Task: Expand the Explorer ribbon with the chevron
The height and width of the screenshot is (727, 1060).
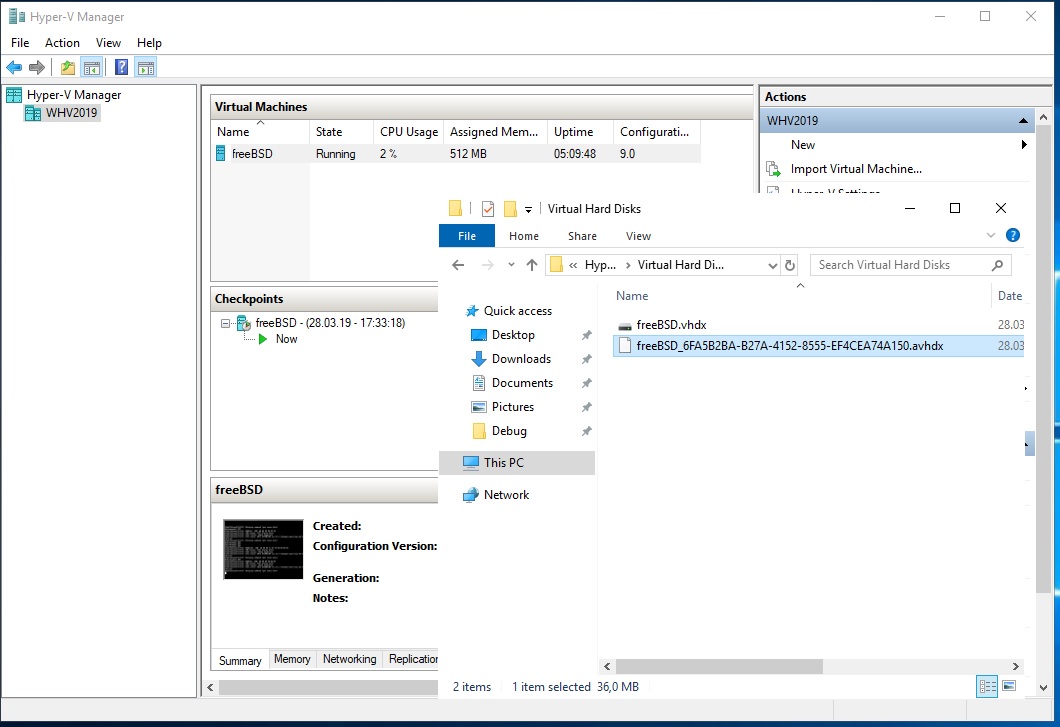Action: coord(990,235)
